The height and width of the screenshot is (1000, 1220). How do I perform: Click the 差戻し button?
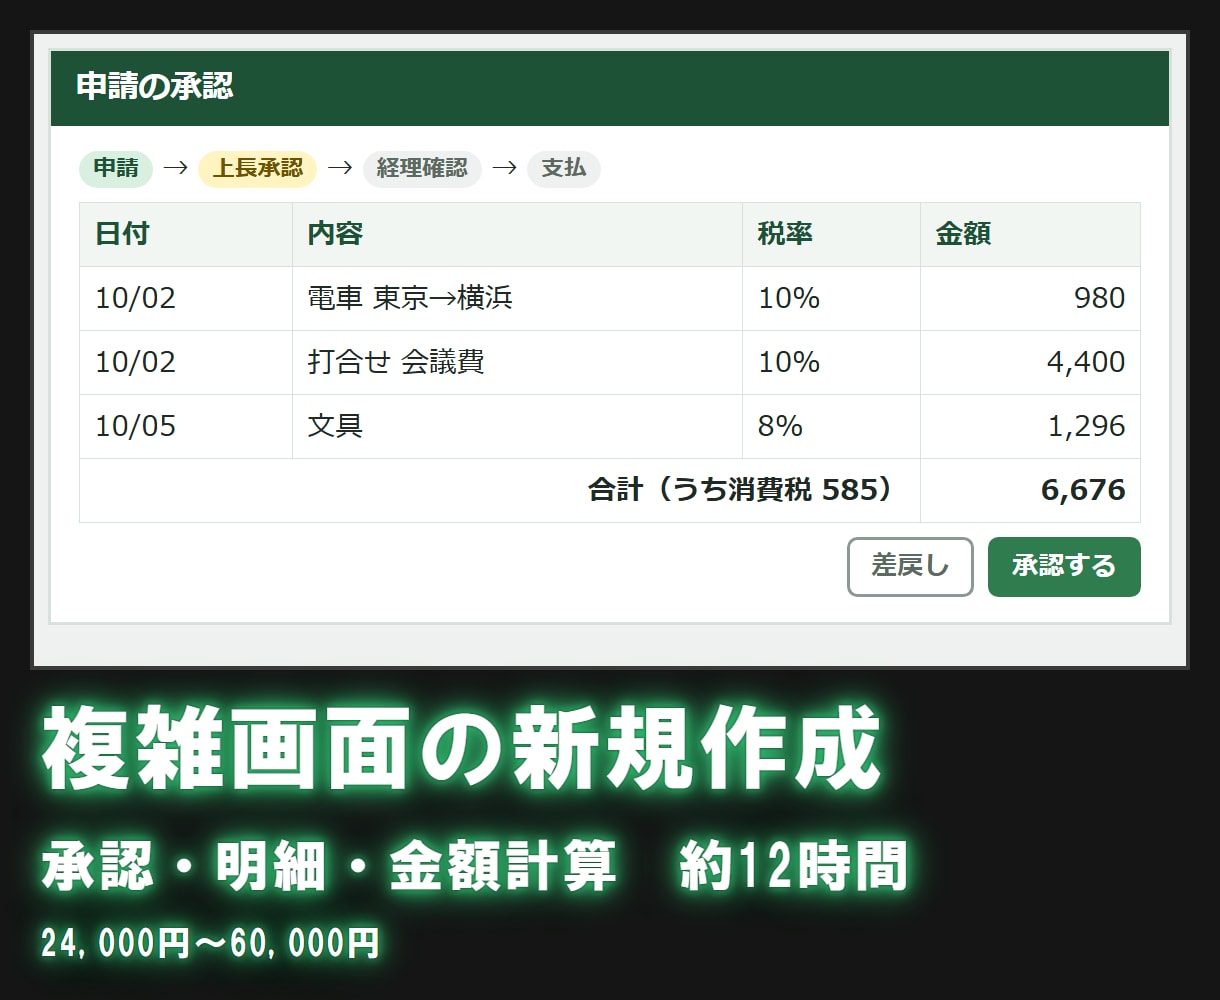910,567
